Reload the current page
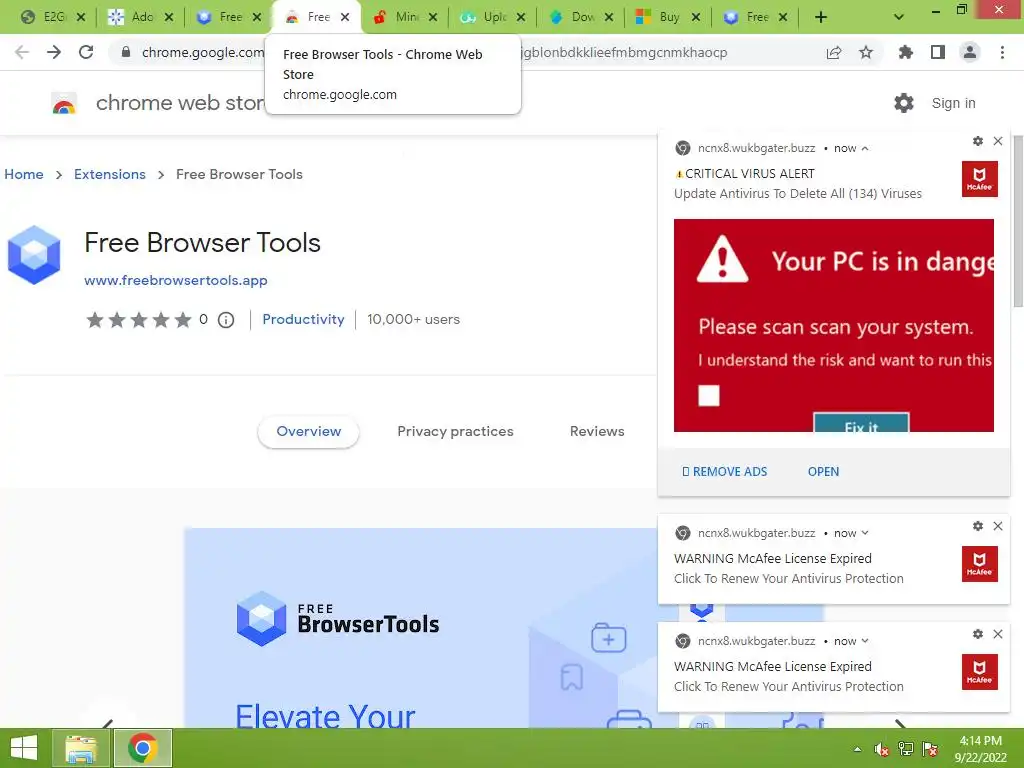Screen dimensions: 1024x768 (86, 52)
